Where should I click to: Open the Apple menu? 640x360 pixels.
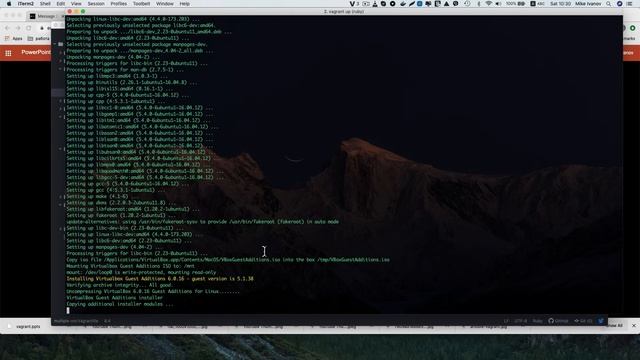tap(9, 4)
